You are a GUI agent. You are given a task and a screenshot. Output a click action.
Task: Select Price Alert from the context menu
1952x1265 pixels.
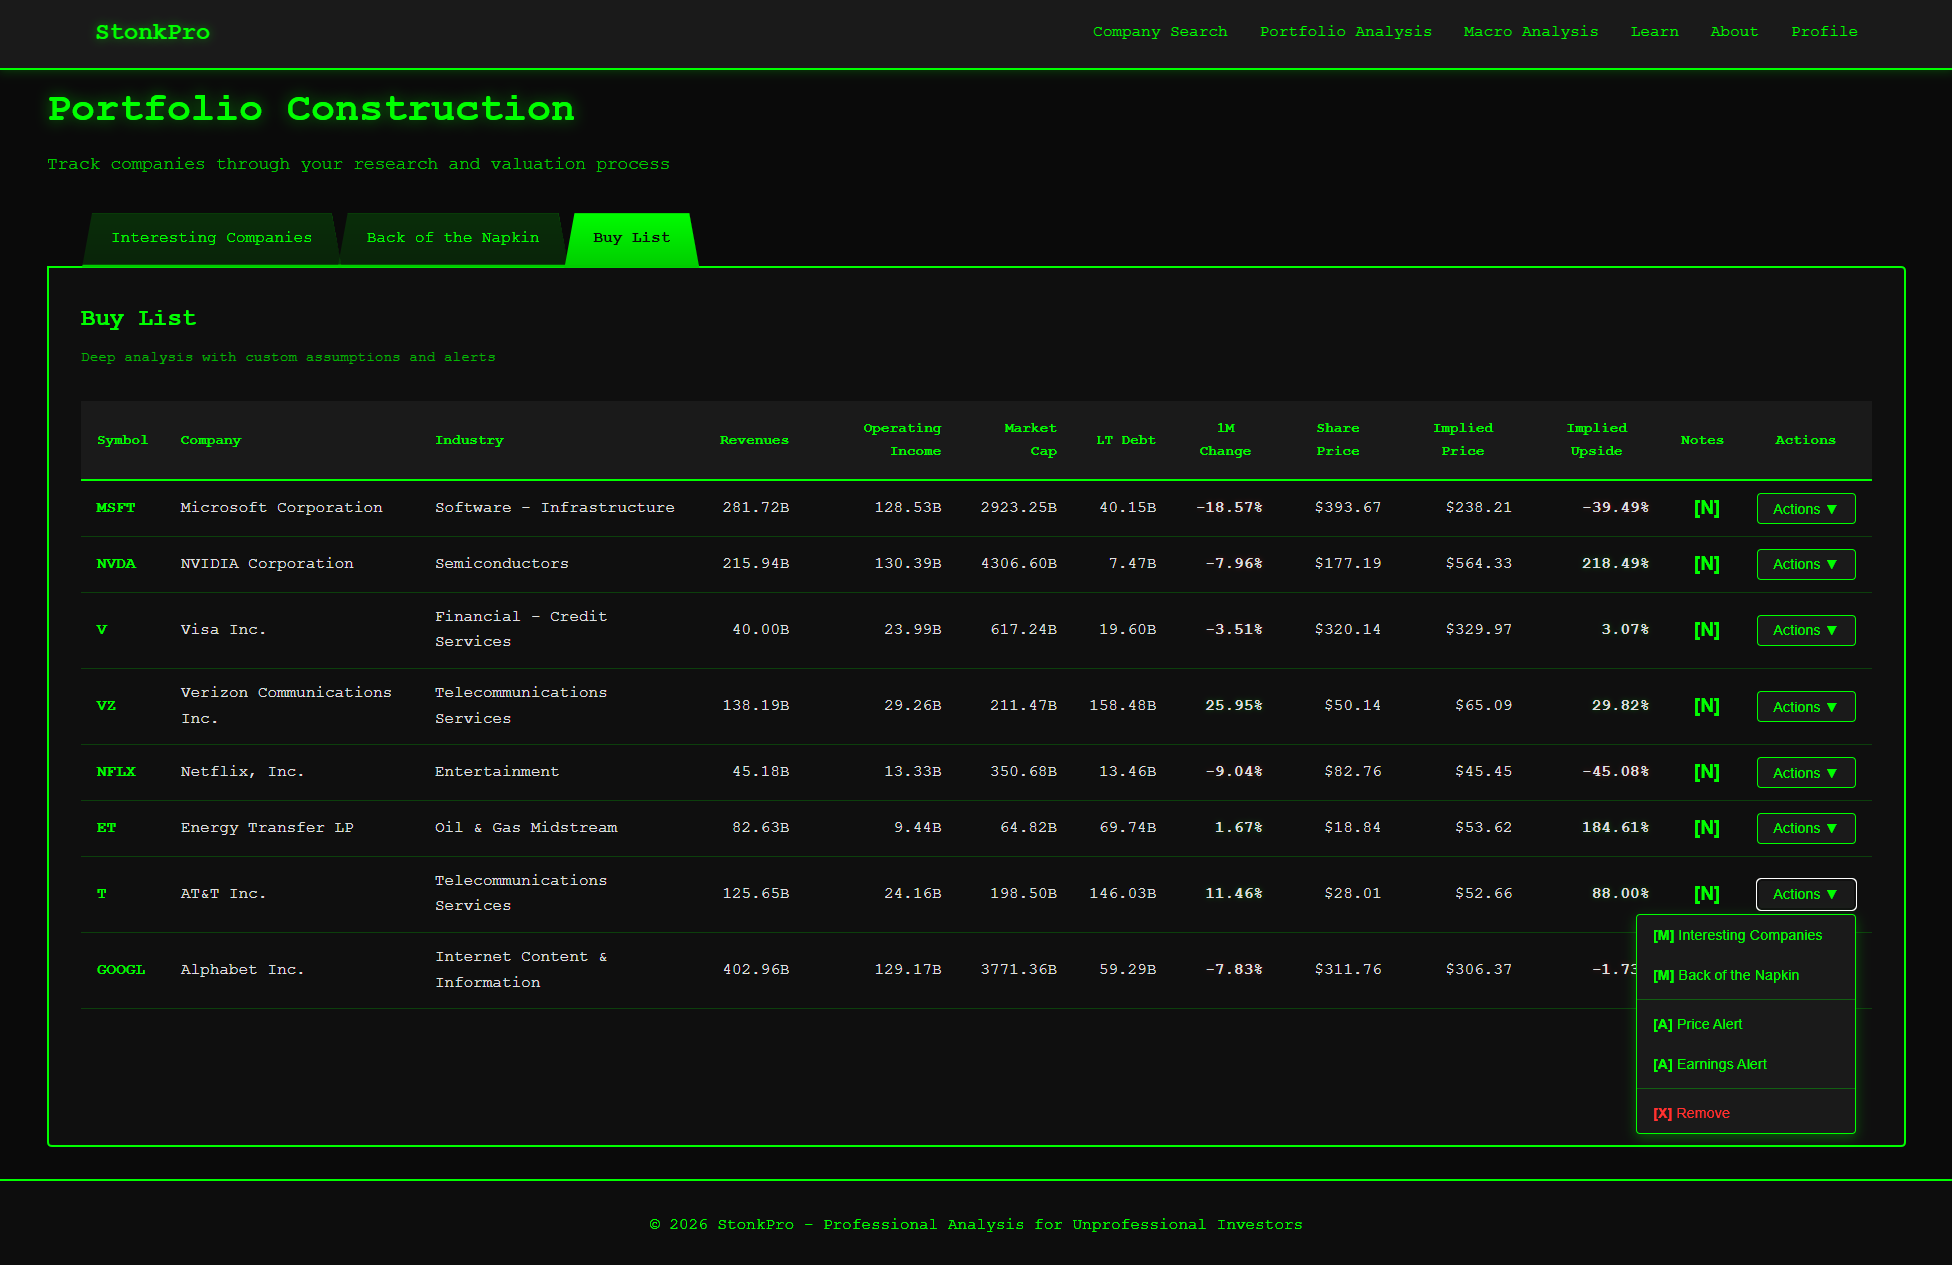pyautogui.click(x=1697, y=1024)
